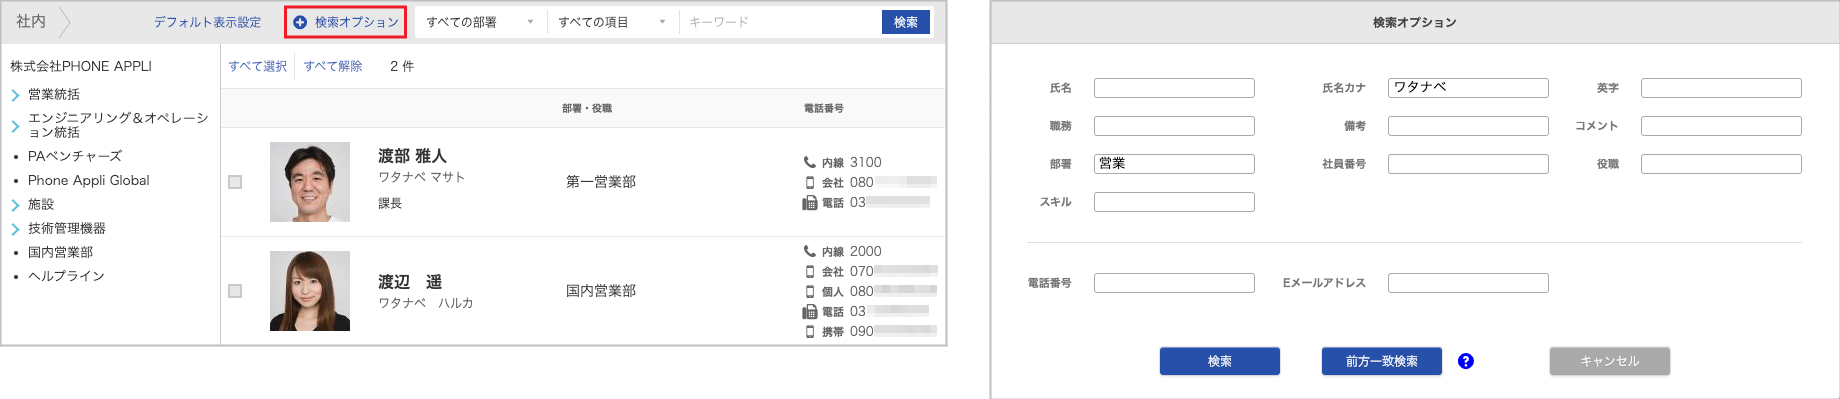Viewport: 1840px width, 399px height.
Task: Click the 部署 field containing 営業
Action: [x=1174, y=164]
